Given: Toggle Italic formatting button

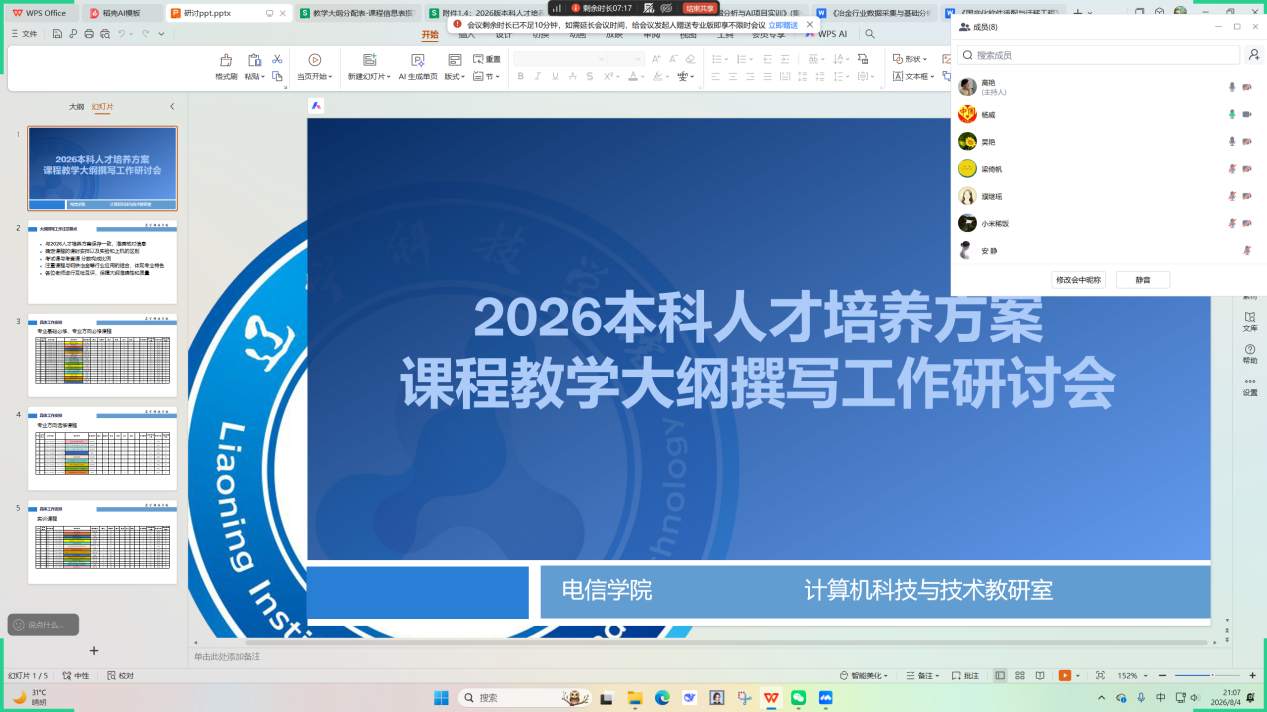Looking at the screenshot, I should [539, 76].
